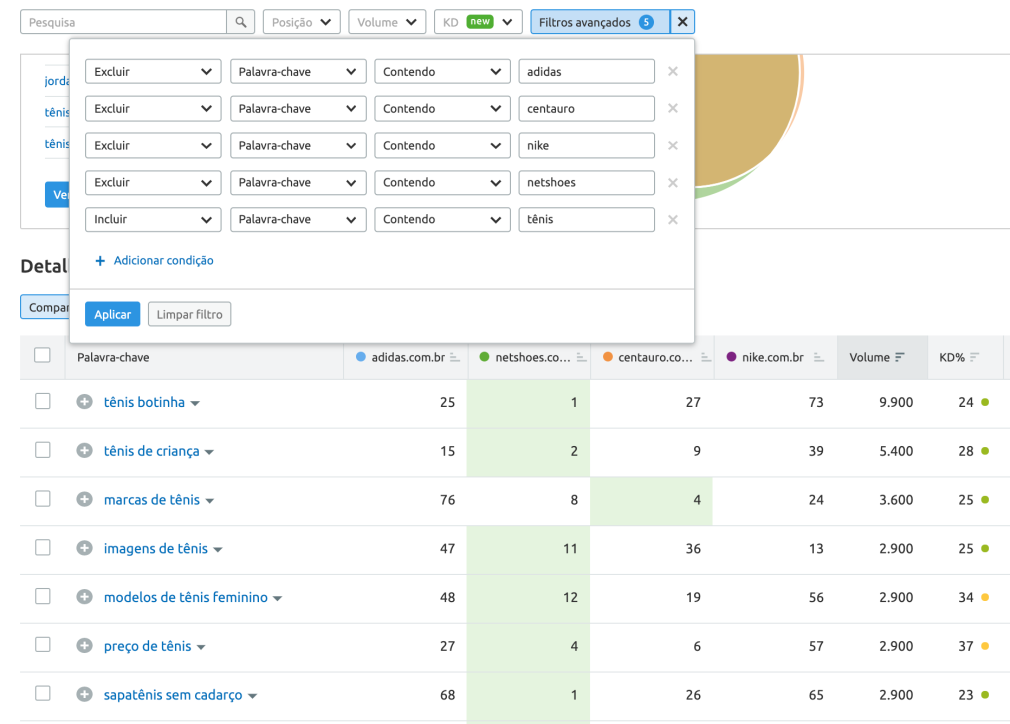
Task: Click the plus icon for preço de tênis
Action: click(84, 645)
